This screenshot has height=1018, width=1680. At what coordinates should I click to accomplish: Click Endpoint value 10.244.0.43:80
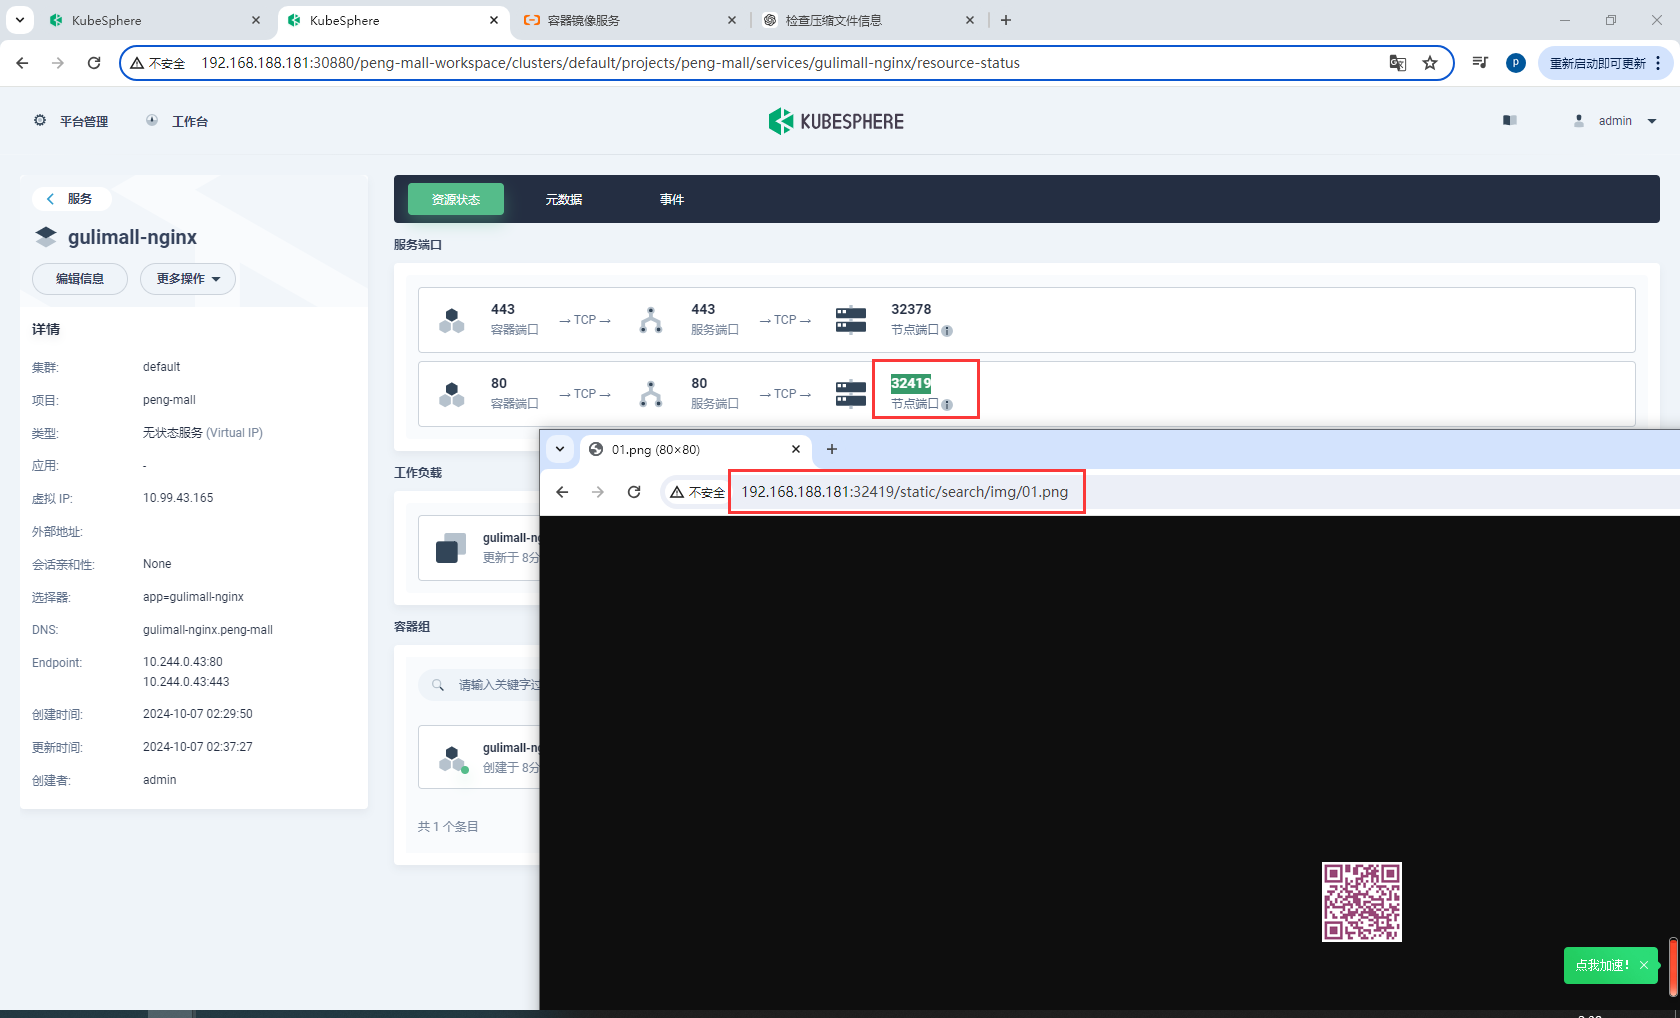[x=183, y=662]
